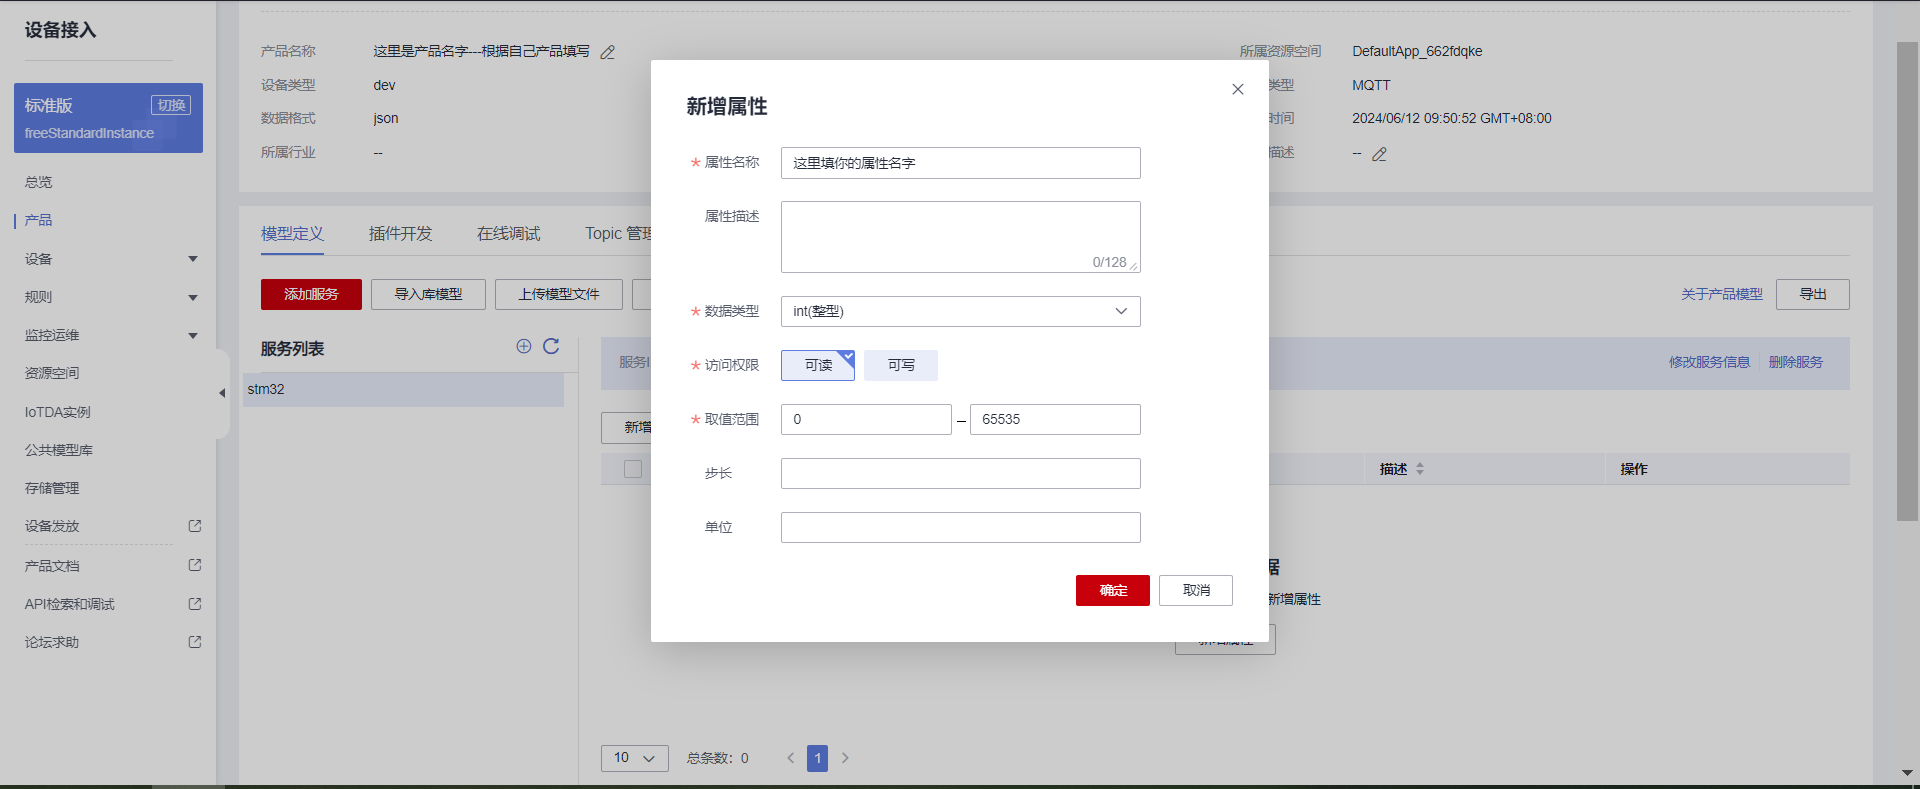Go to previous page arrow

coord(790,758)
